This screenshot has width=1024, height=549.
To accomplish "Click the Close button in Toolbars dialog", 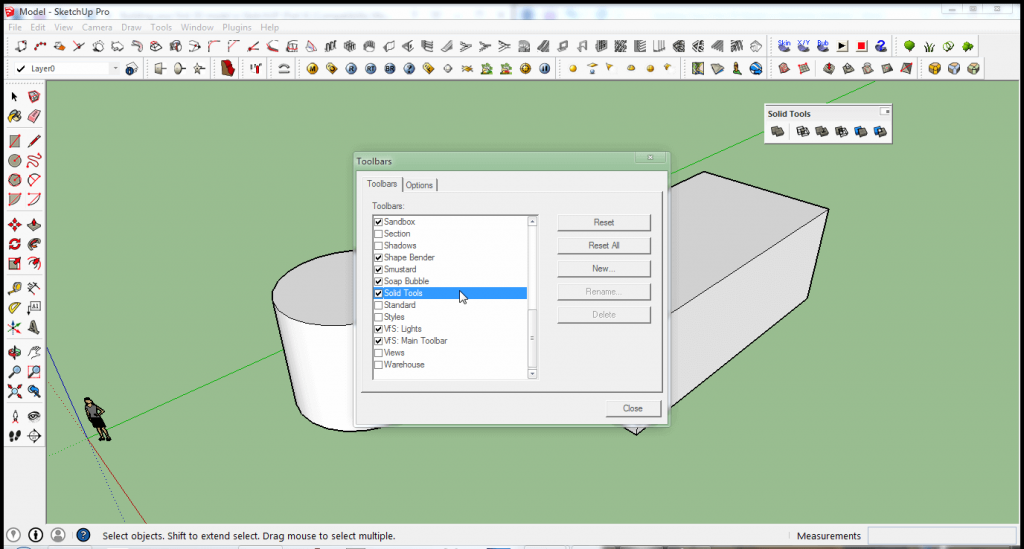I will [633, 408].
